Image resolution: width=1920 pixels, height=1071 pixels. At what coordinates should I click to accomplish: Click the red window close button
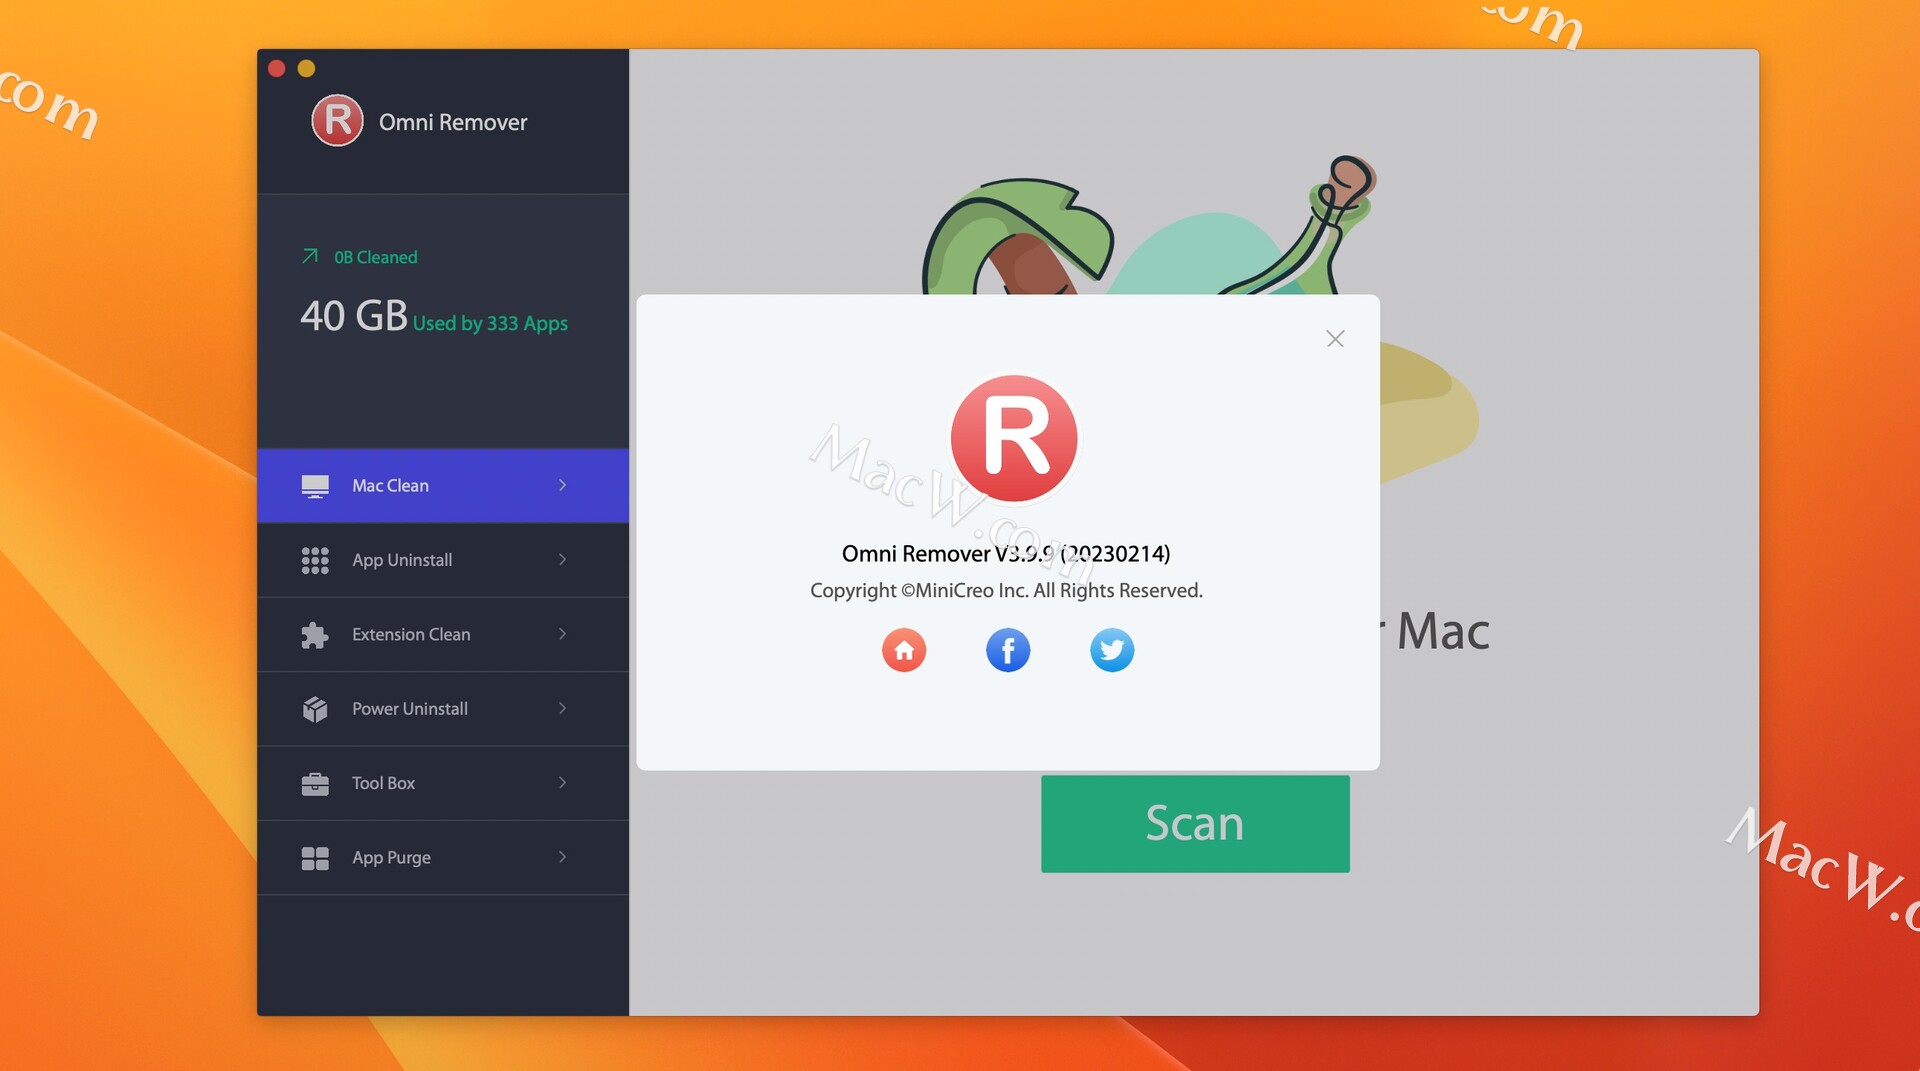[277, 68]
